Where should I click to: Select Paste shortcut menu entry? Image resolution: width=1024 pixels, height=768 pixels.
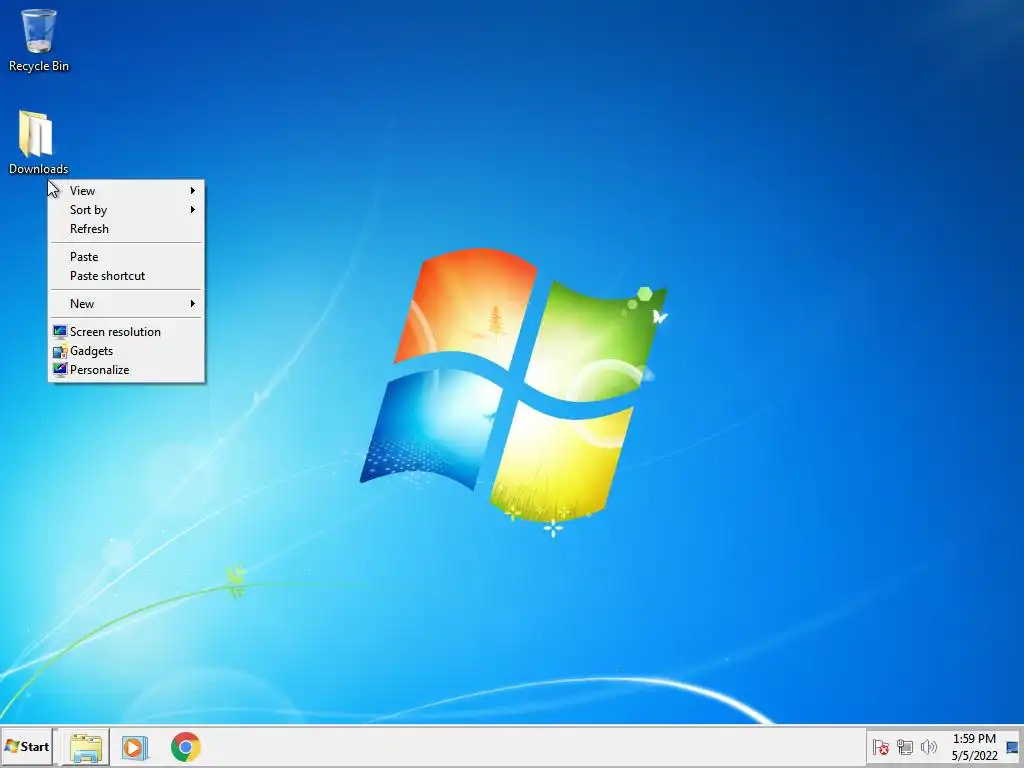tap(126, 276)
